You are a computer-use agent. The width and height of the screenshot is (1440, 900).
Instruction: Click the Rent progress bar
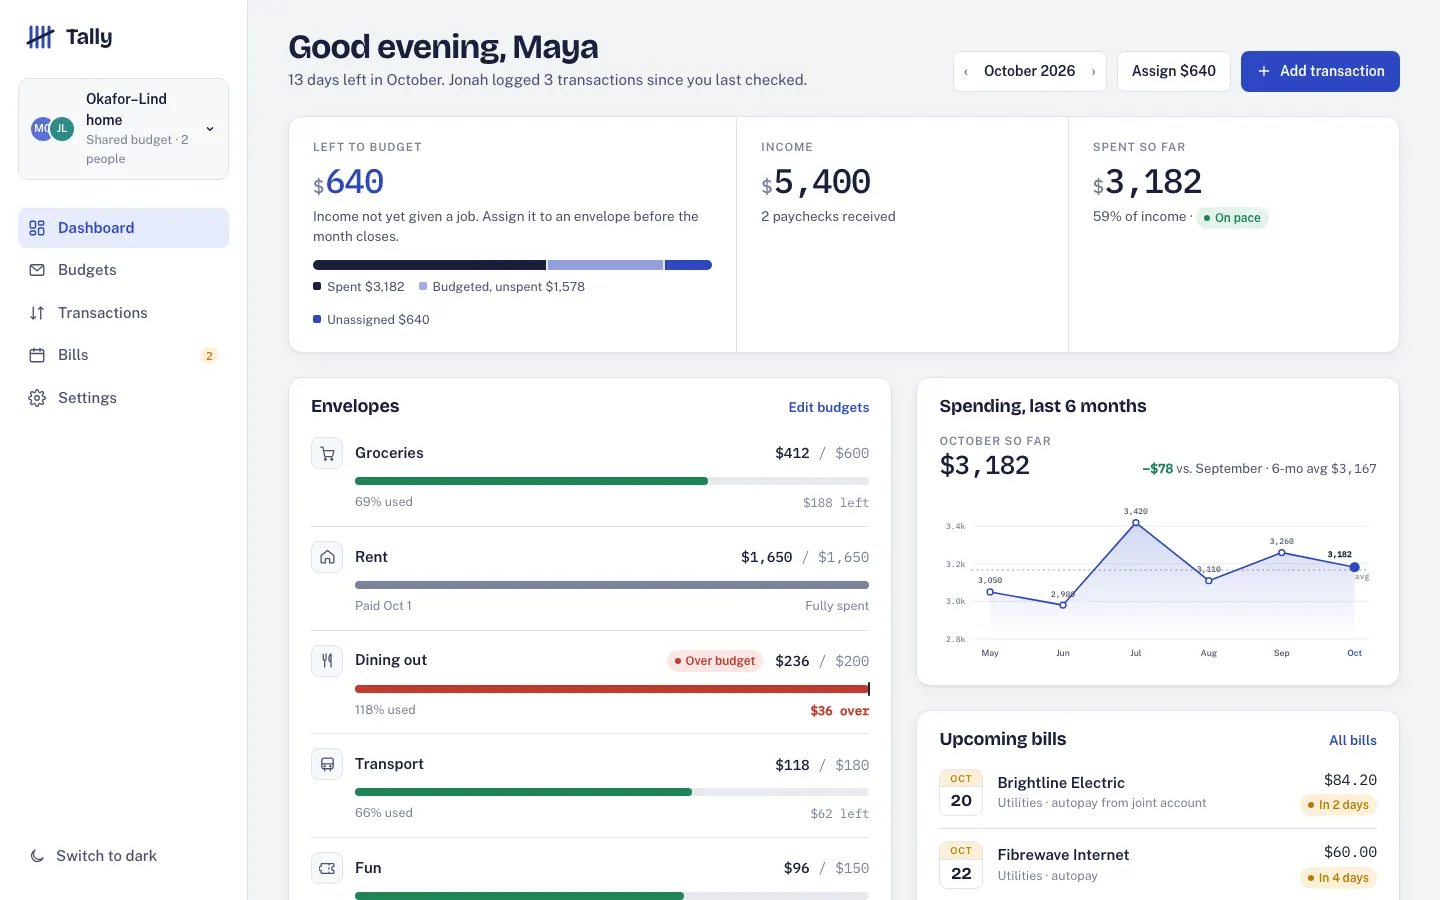tap(612, 585)
